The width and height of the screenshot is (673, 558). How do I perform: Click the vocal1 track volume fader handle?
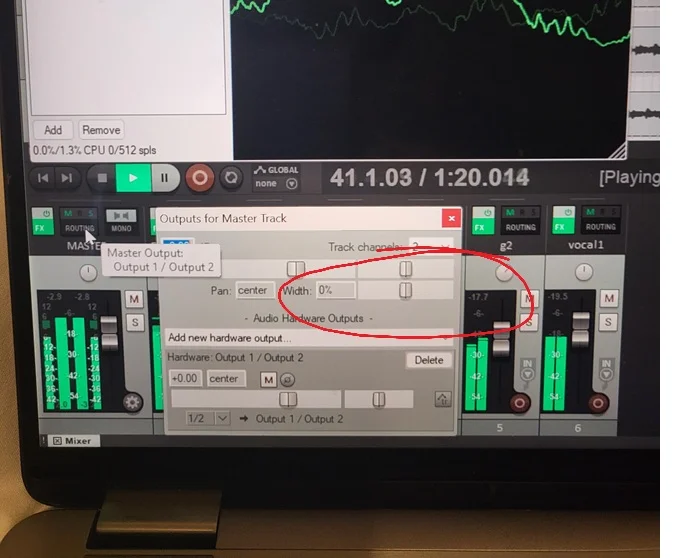click(581, 331)
